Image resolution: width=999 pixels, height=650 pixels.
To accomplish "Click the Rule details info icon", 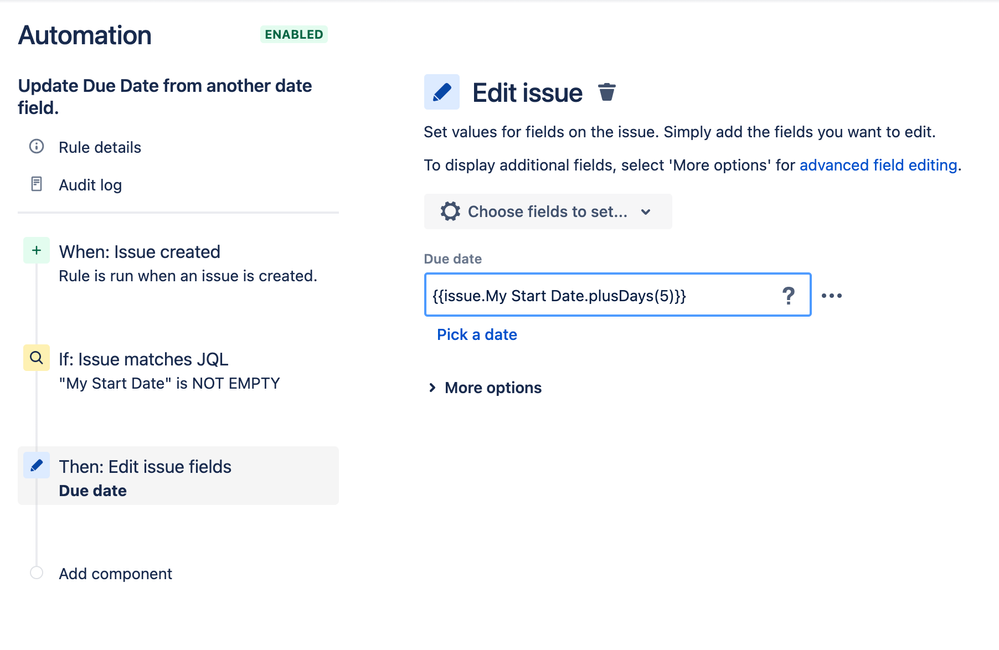I will [37, 147].
